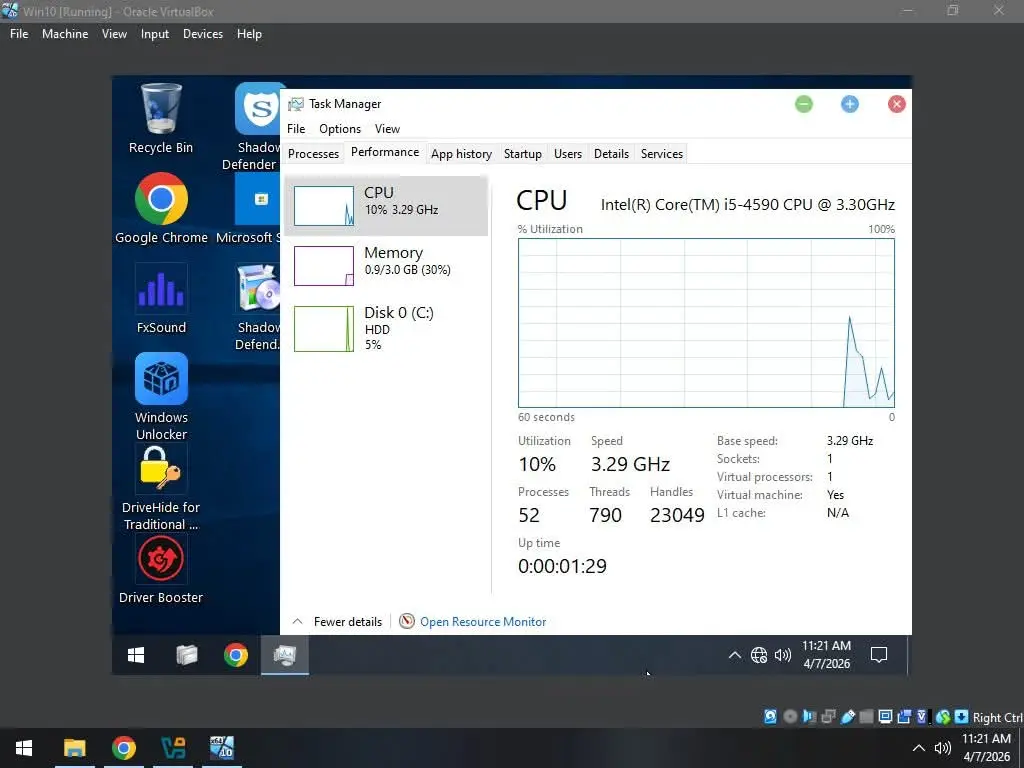Open the guest Action Center notification icon
Viewport: 1024px width, 768px height.
(x=879, y=655)
